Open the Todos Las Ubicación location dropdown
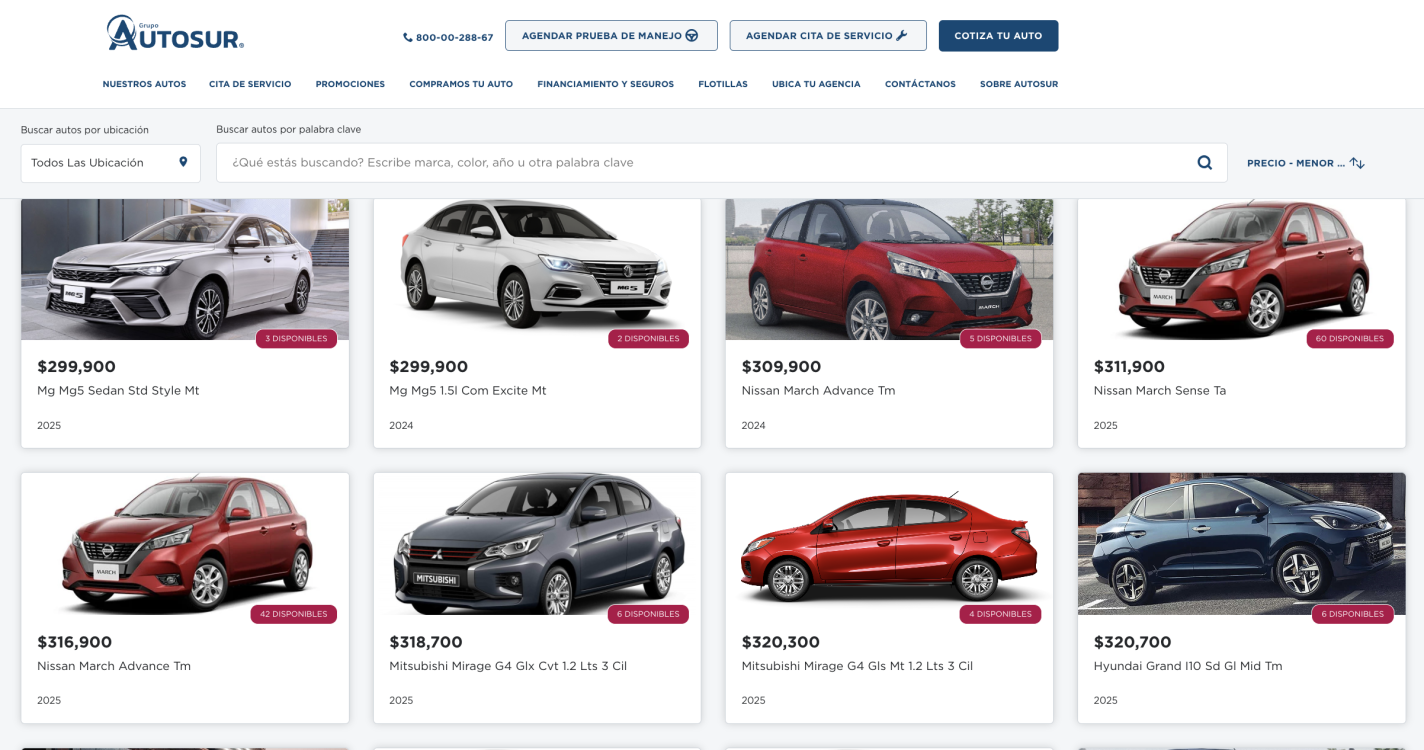Image resolution: width=1424 pixels, height=750 pixels. click(110, 163)
